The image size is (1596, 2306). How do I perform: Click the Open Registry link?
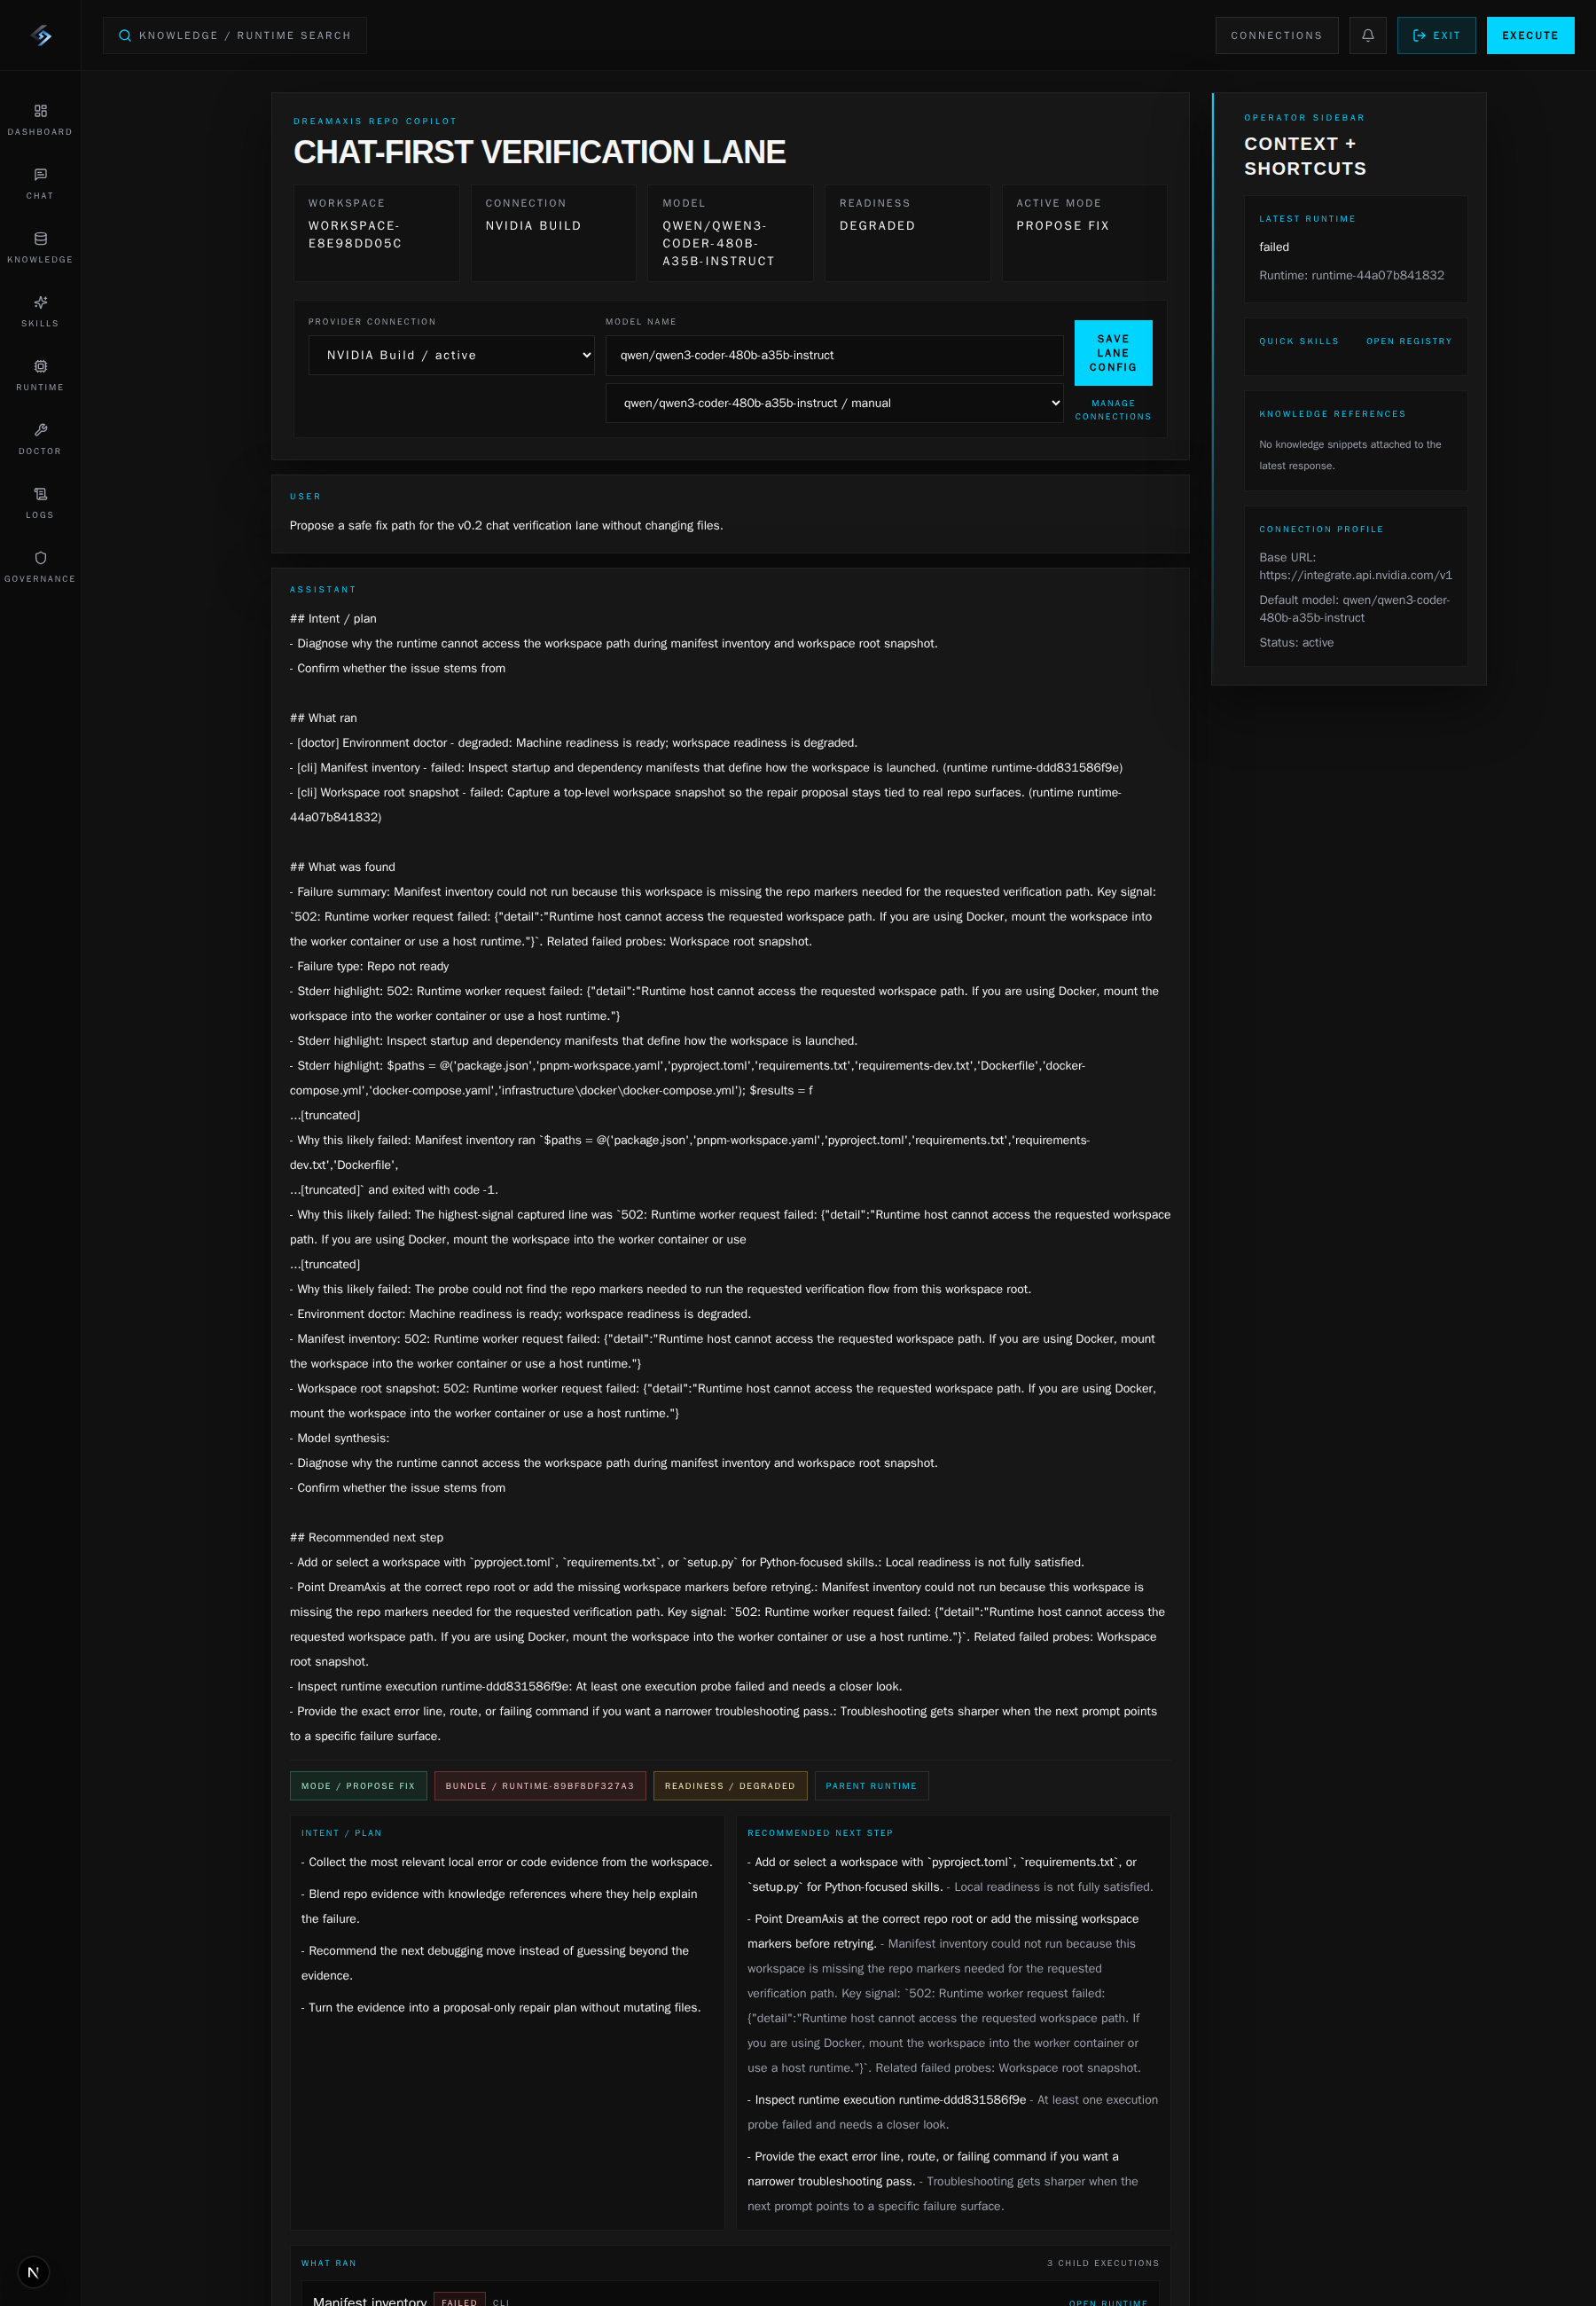(x=1408, y=341)
